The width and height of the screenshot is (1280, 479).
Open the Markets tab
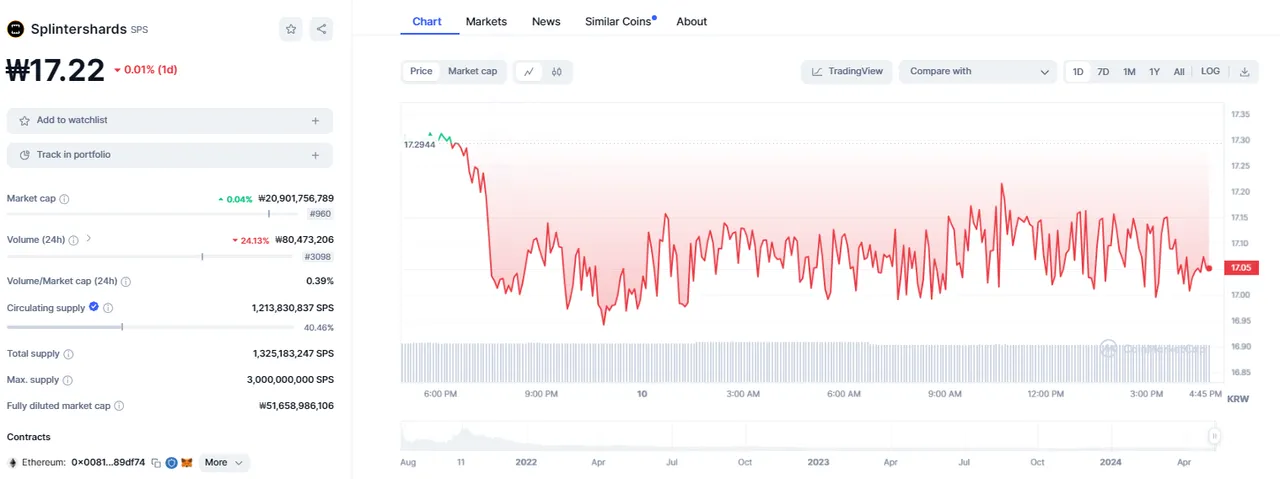[486, 21]
